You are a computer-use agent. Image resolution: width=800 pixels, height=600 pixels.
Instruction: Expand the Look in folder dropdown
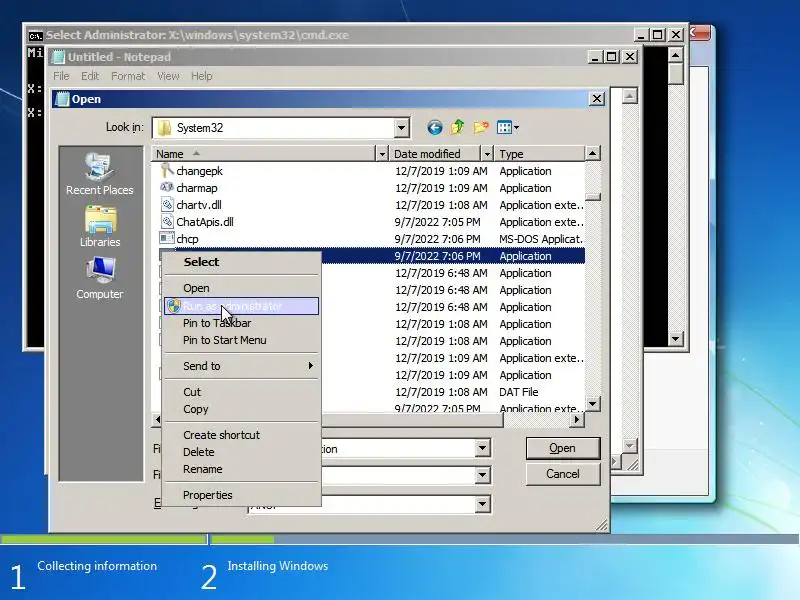(x=402, y=128)
